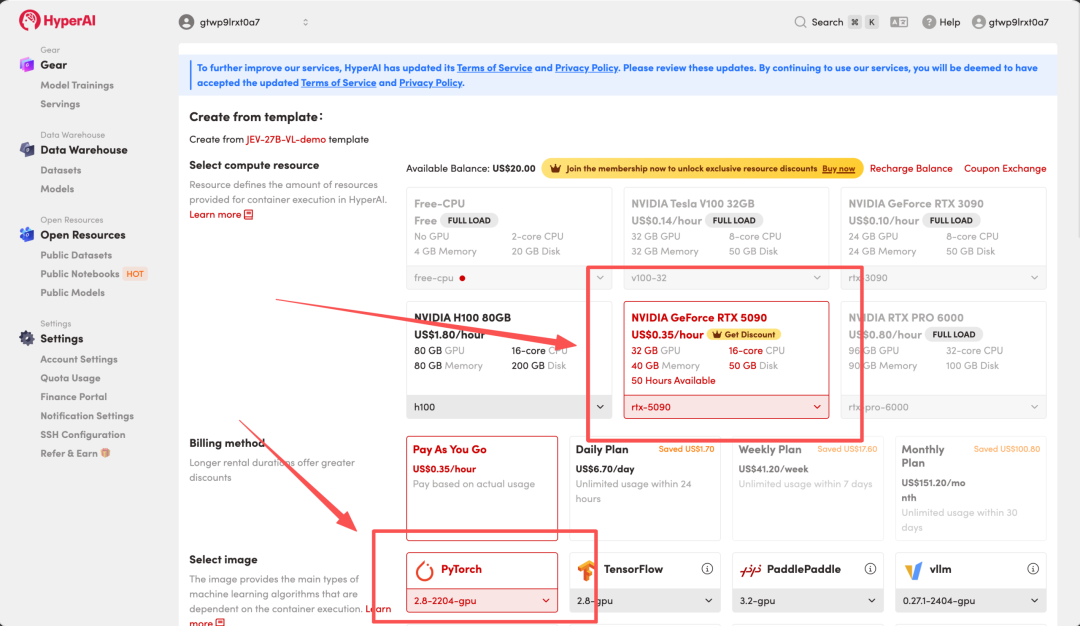Expand the PyTorch 2.8-2204-gpu version dropdown

click(481, 601)
